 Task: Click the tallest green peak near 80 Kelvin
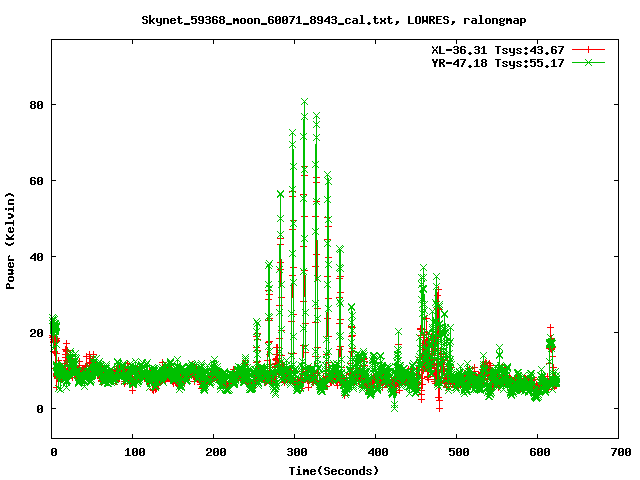point(304,102)
